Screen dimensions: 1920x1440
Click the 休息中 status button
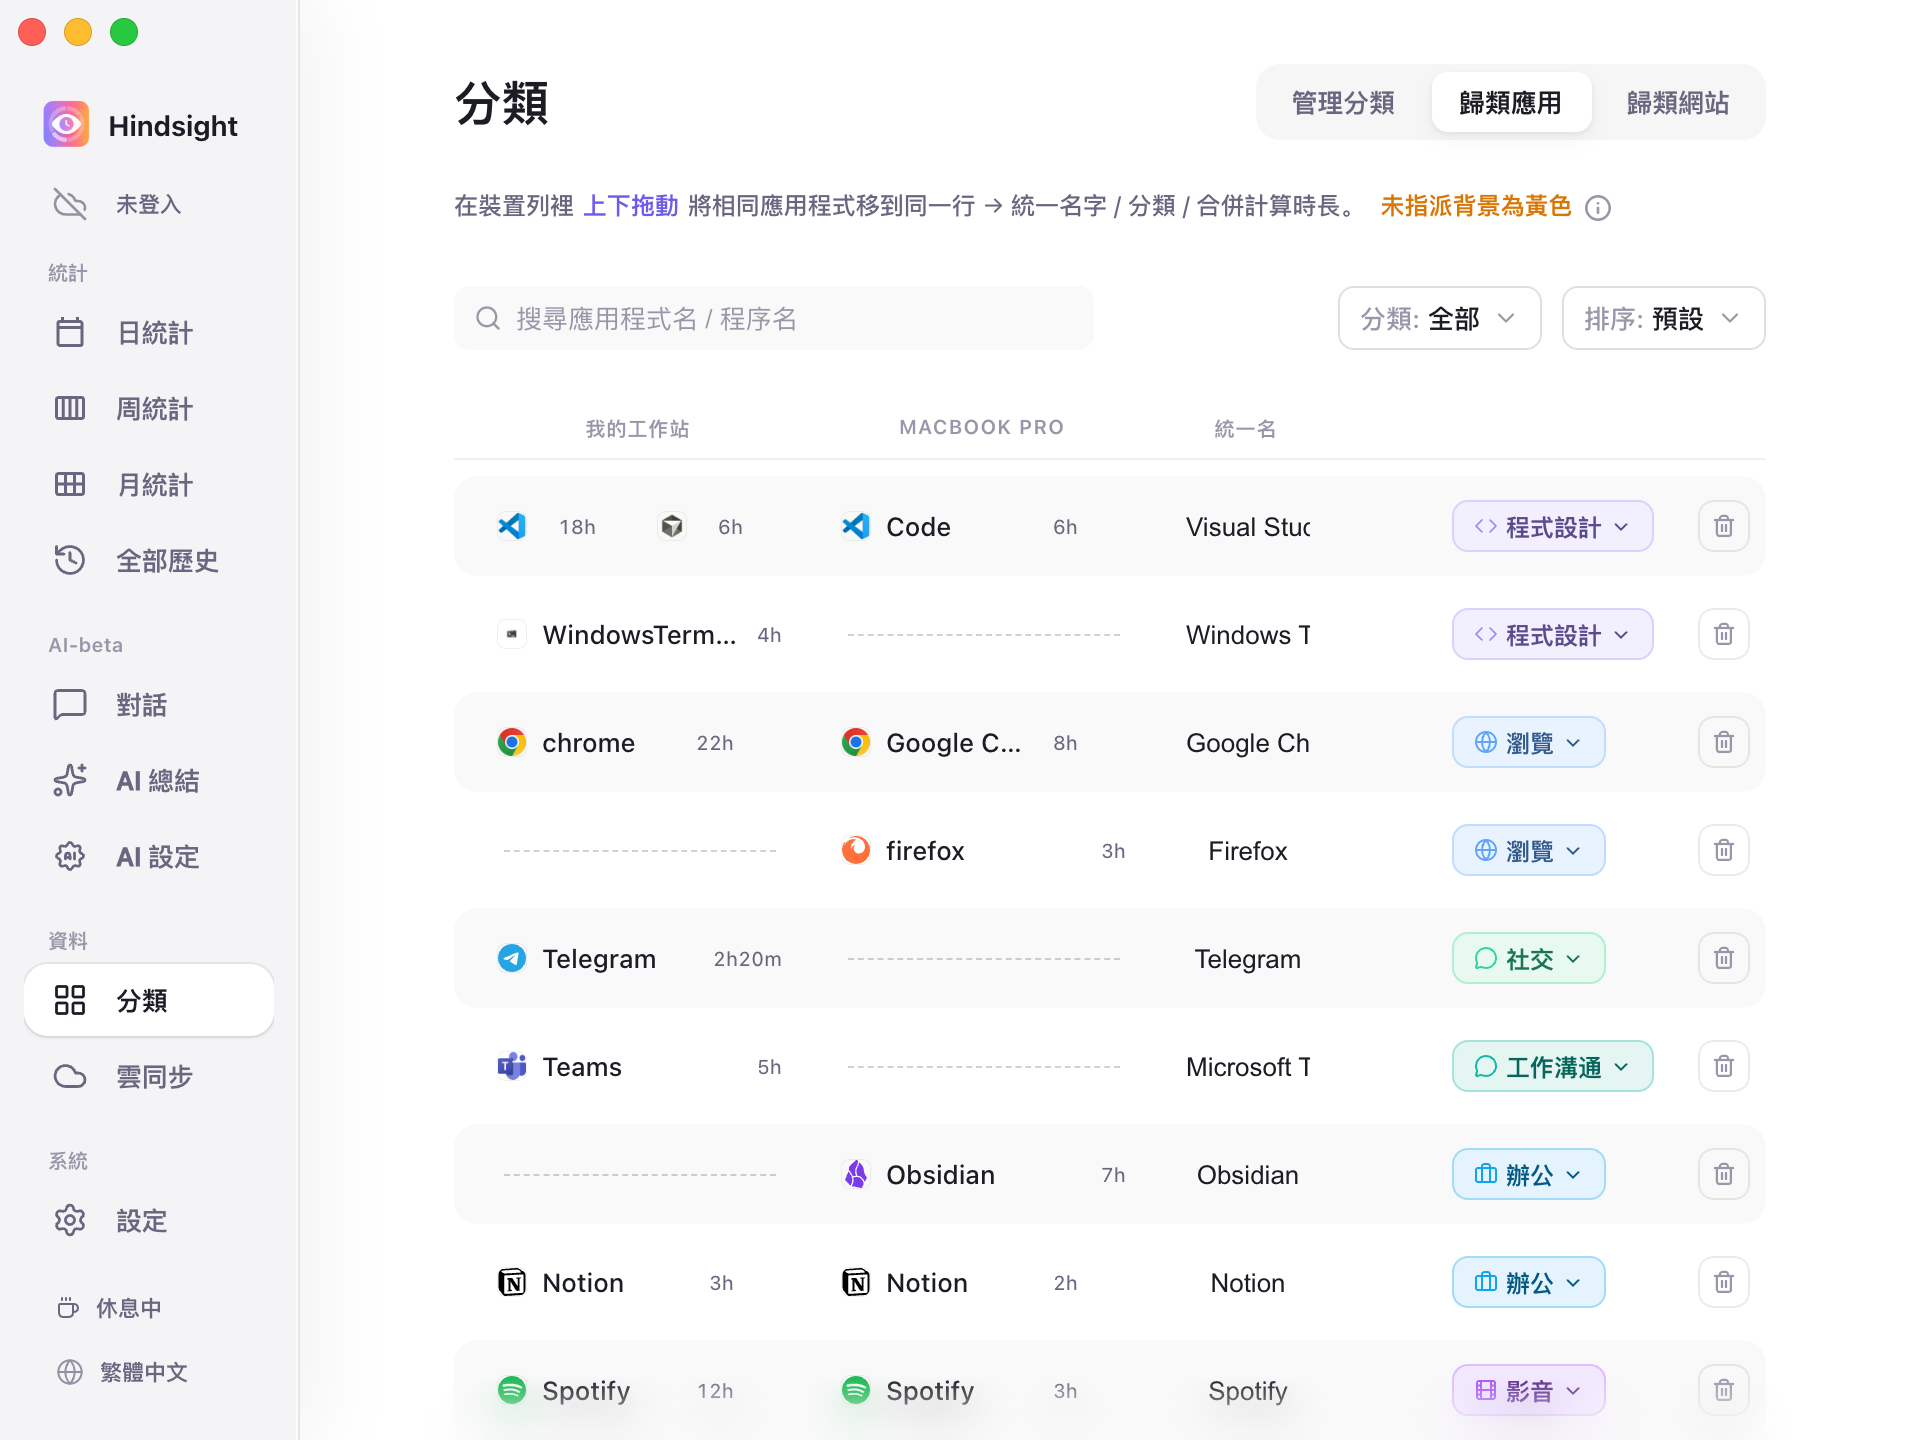pos(110,1308)
